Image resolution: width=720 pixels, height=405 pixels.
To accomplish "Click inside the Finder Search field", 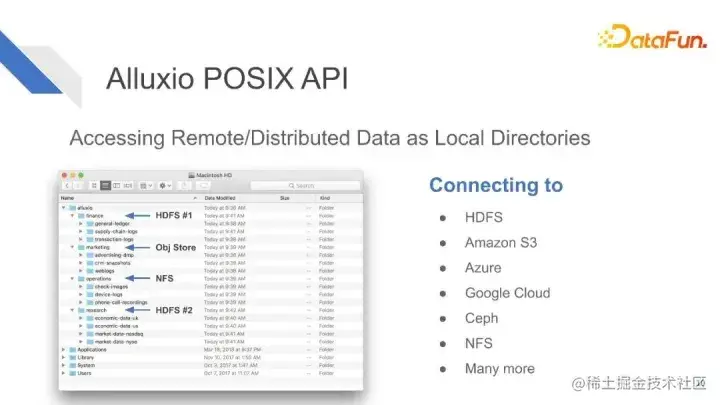I will tap(305, 186).
